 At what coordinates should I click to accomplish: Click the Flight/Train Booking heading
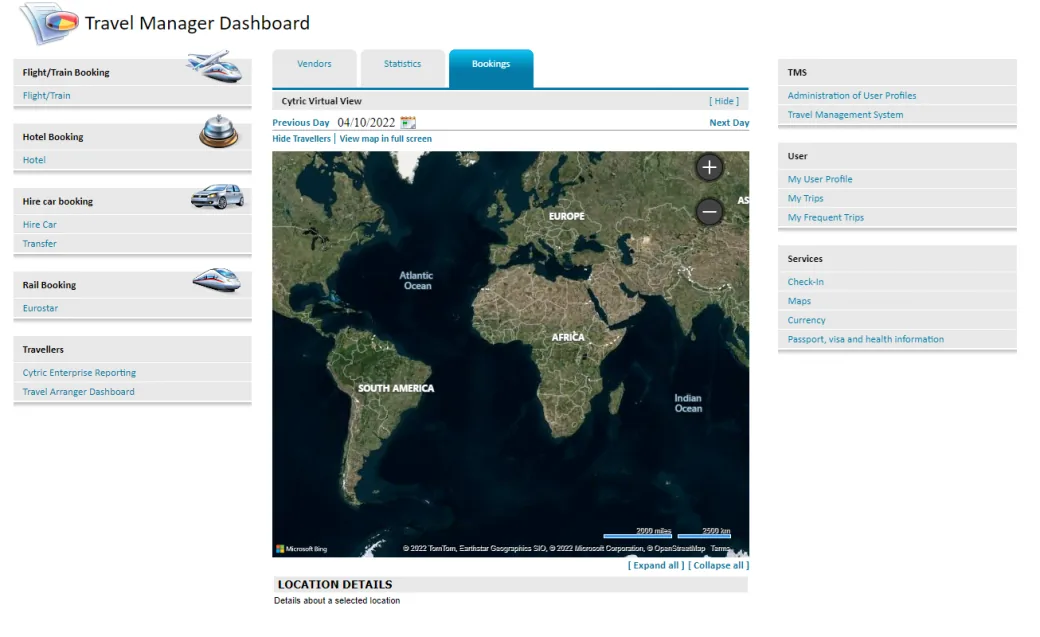pyautogui.click(x=66, y=72)
